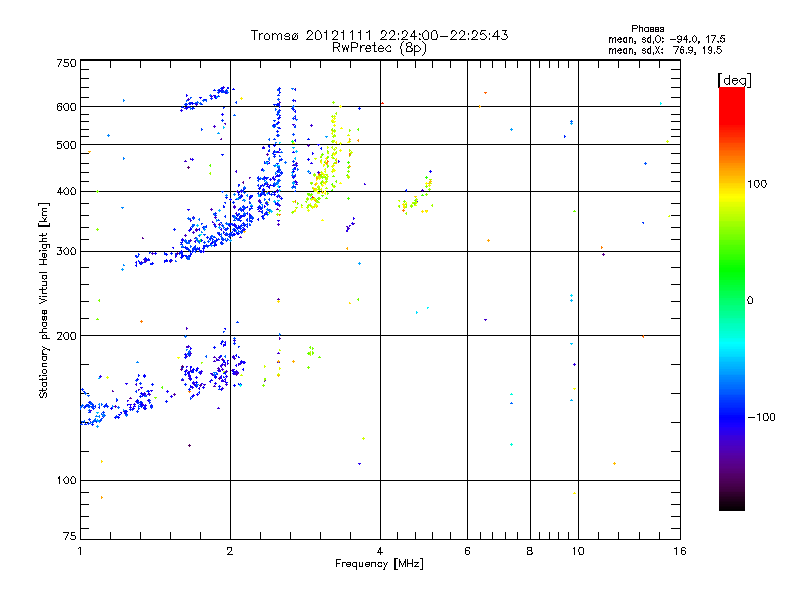Click the x-axis tick label '1'
This screenshot has height=600, width=800.
click(80, 551)
